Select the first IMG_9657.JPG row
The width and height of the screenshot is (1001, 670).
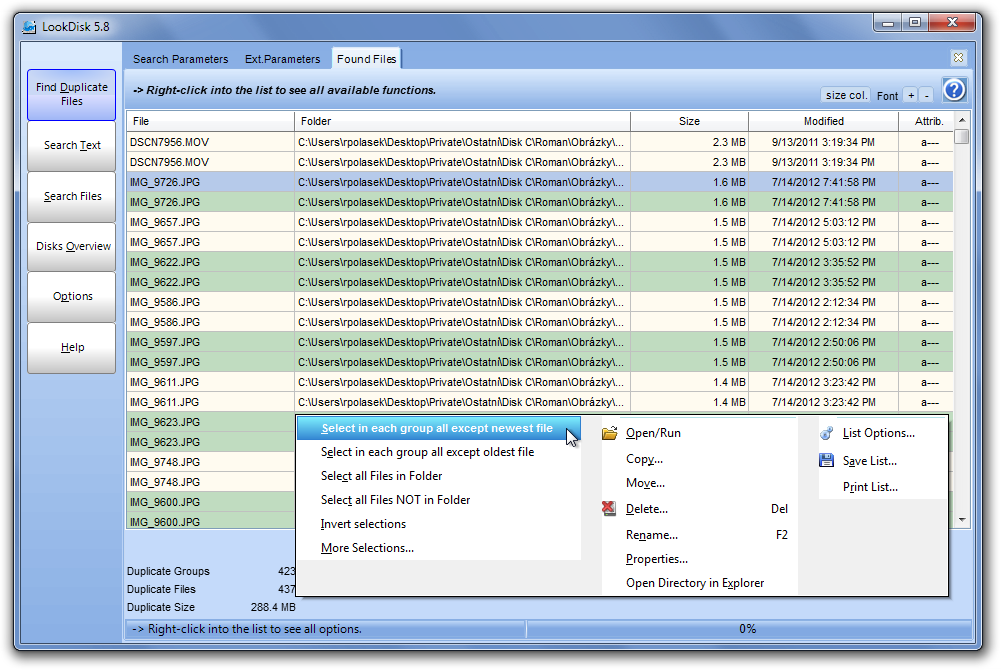pos(539,222)
